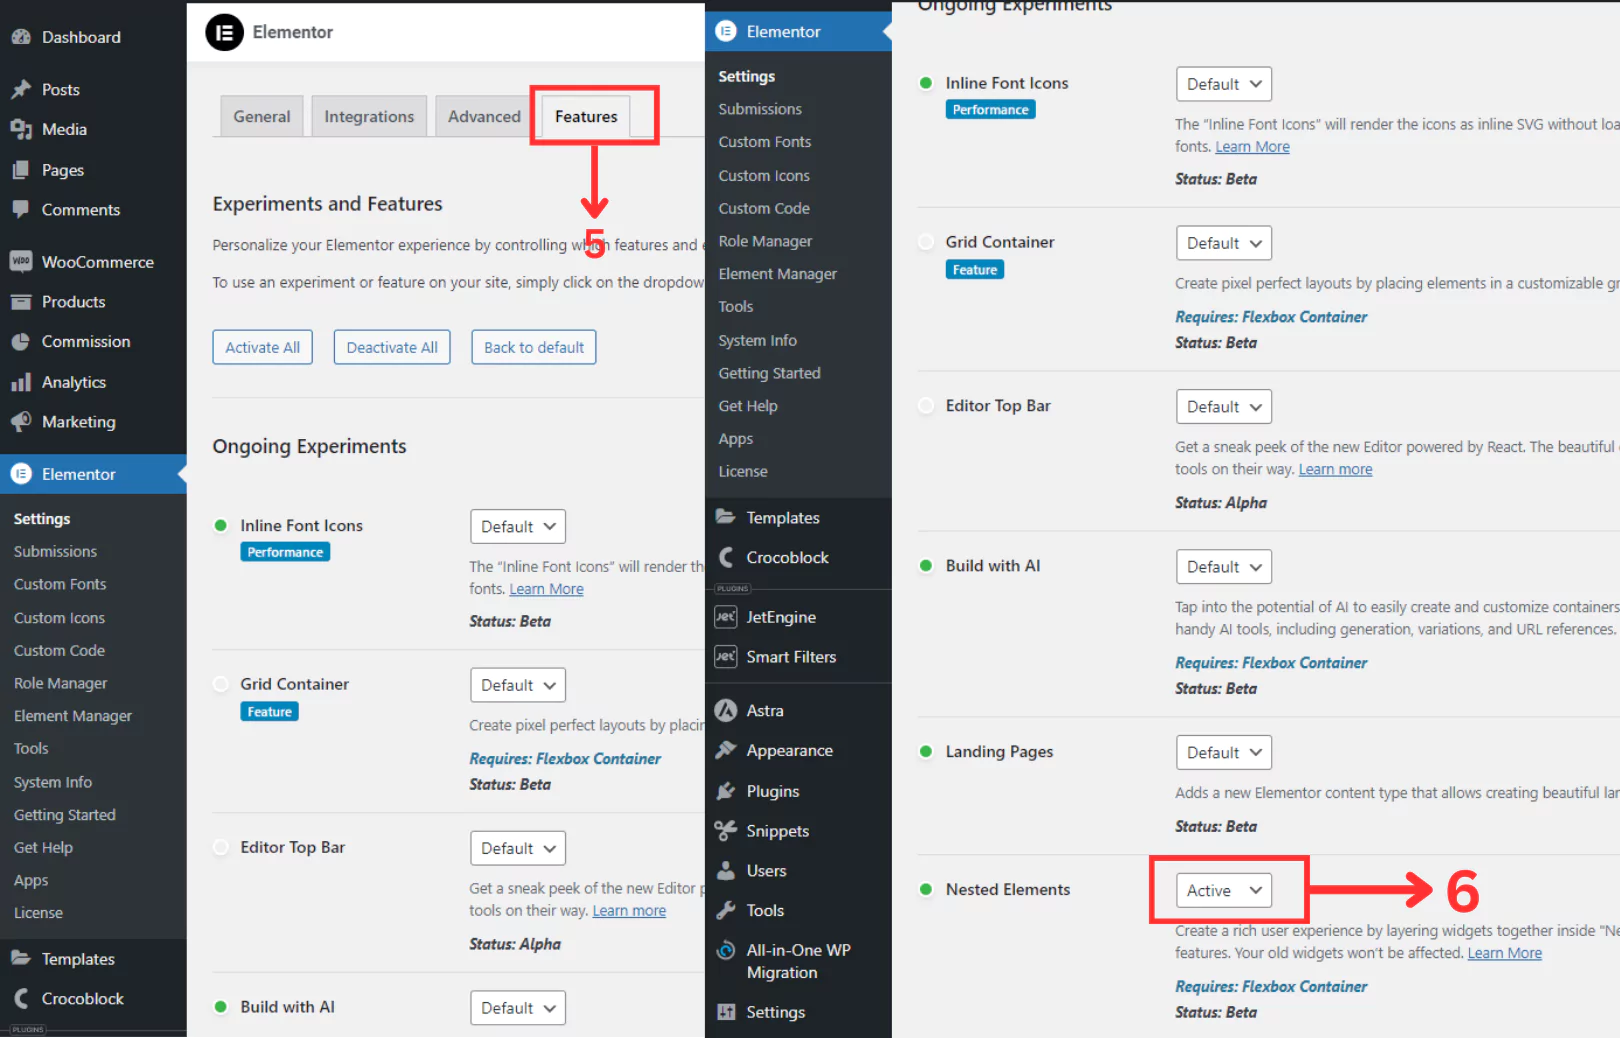Click Learn More link under left Inline Font Icons

pyautogui.click(x=546, y=589)
